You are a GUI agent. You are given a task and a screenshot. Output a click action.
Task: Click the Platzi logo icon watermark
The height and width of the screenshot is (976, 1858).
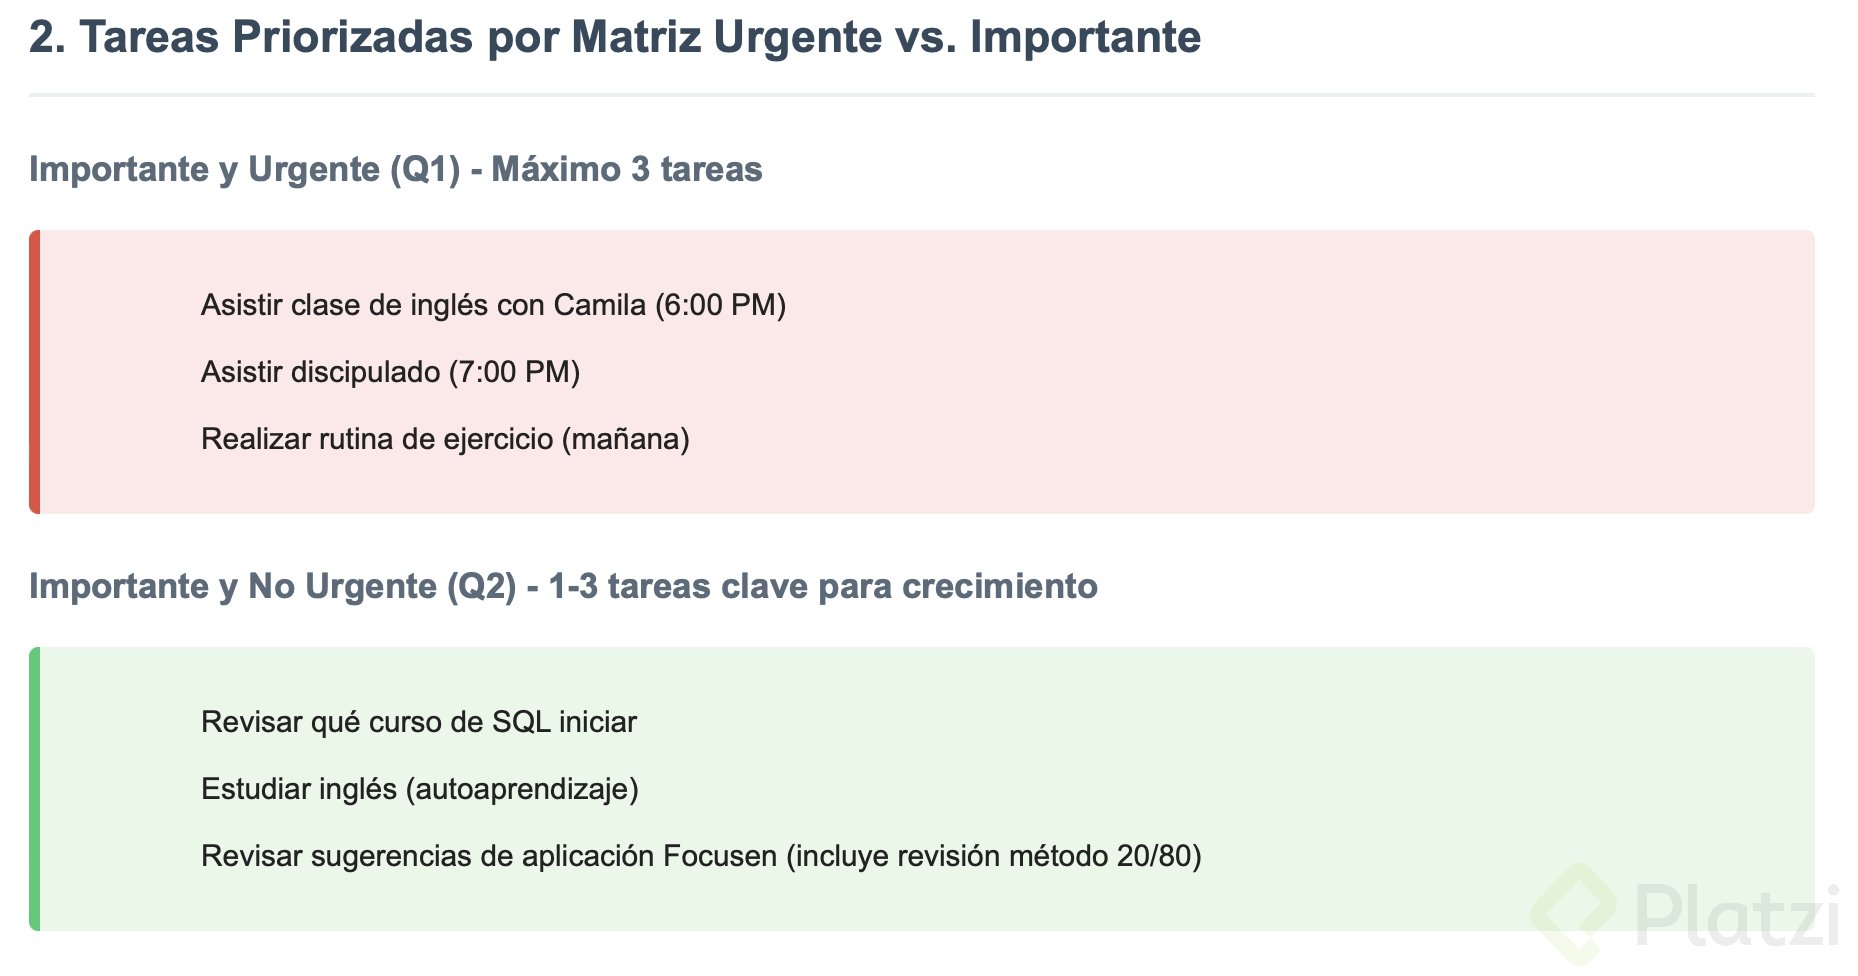1576,912
